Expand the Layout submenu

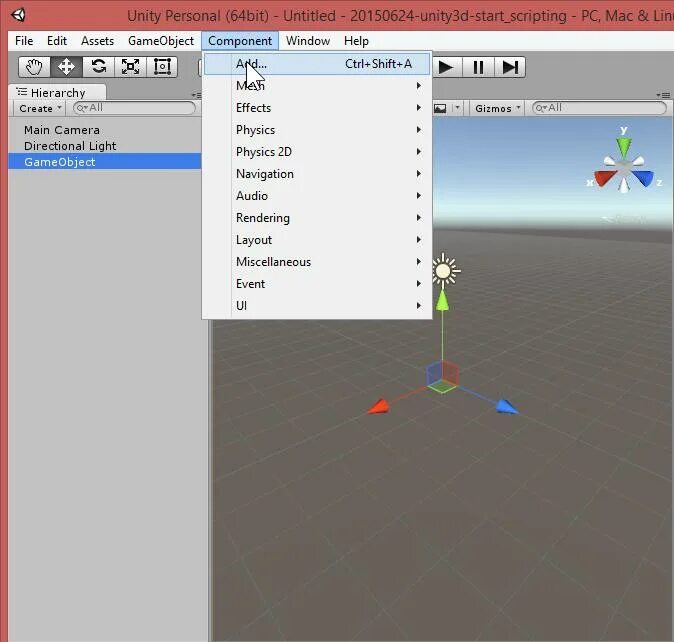click(x=317, y=240)
